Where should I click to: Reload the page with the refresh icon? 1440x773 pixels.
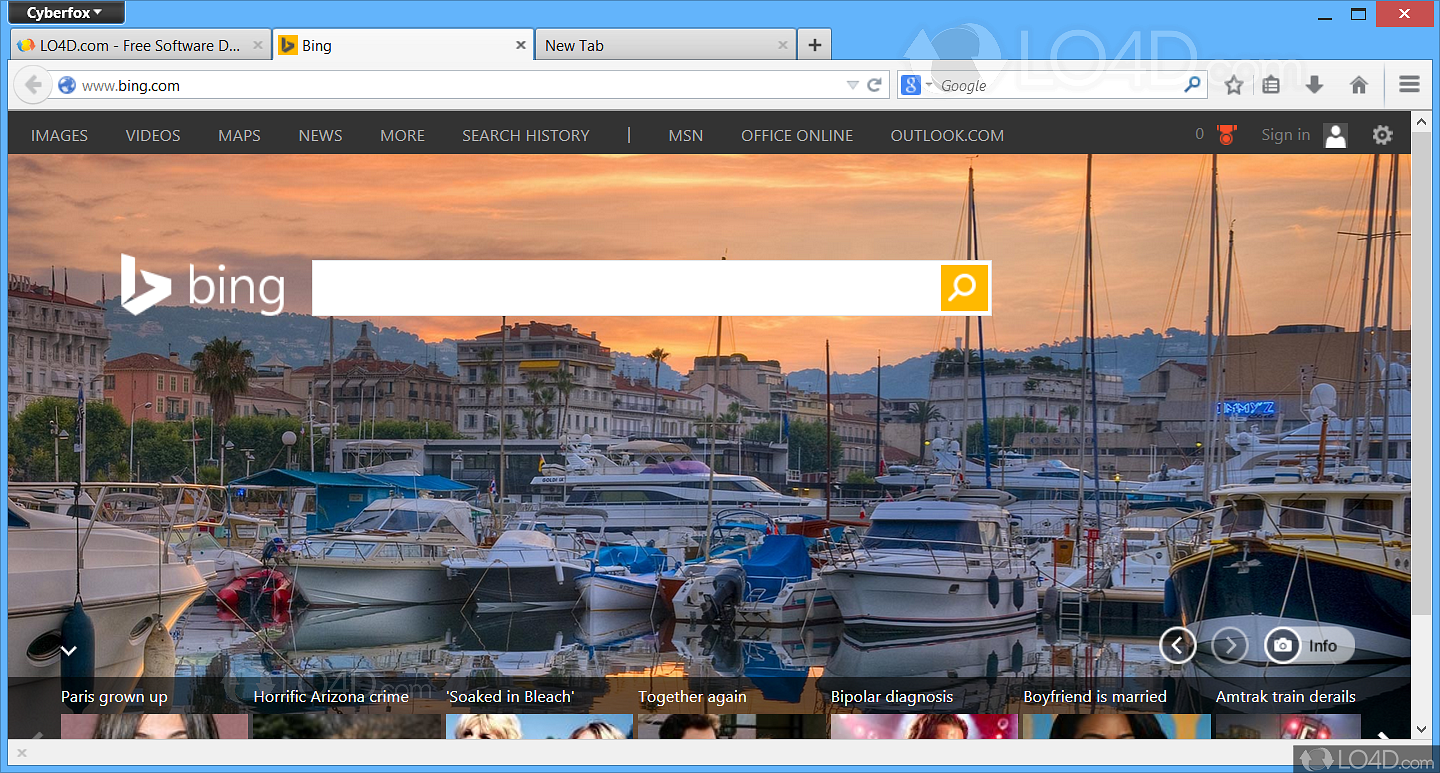point(874,85)
